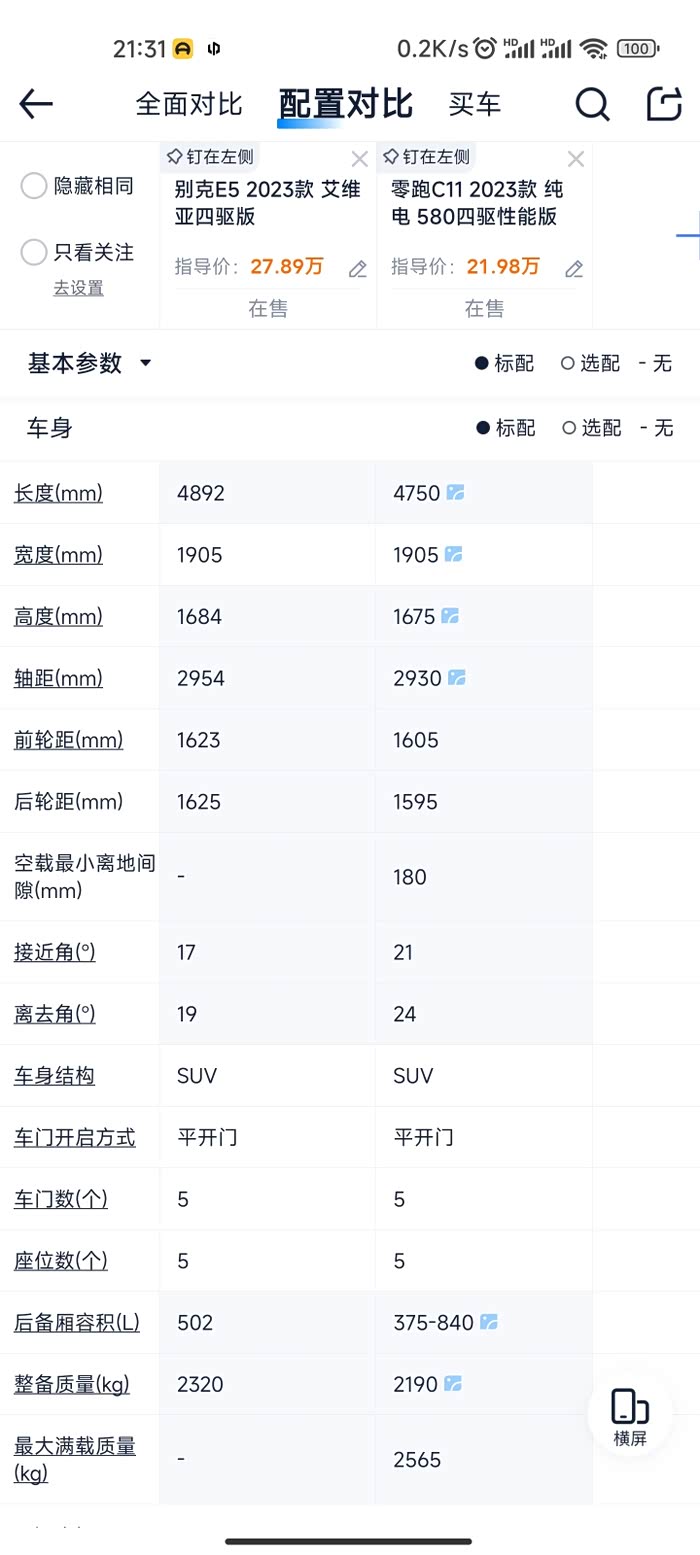This screenshot has width=700, height=1555.
Task: Tap the back arrow icon
Action: [36, 104]
